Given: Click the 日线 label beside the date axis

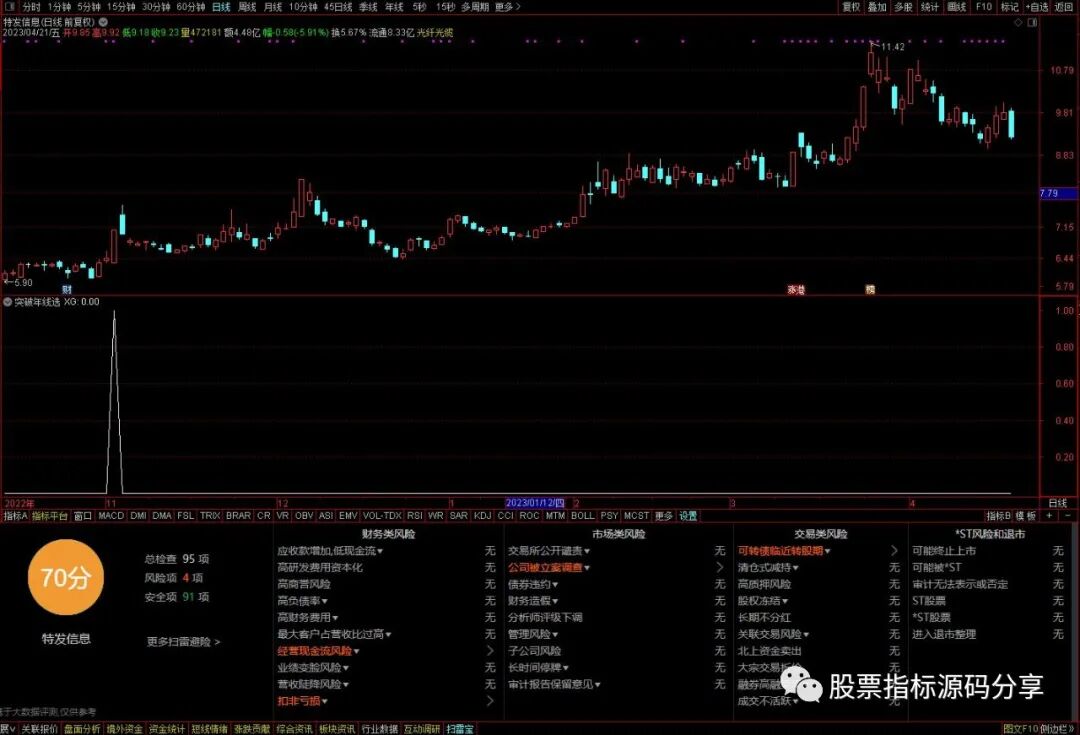Looking at the screenshot, I should tap(1057, 503).
